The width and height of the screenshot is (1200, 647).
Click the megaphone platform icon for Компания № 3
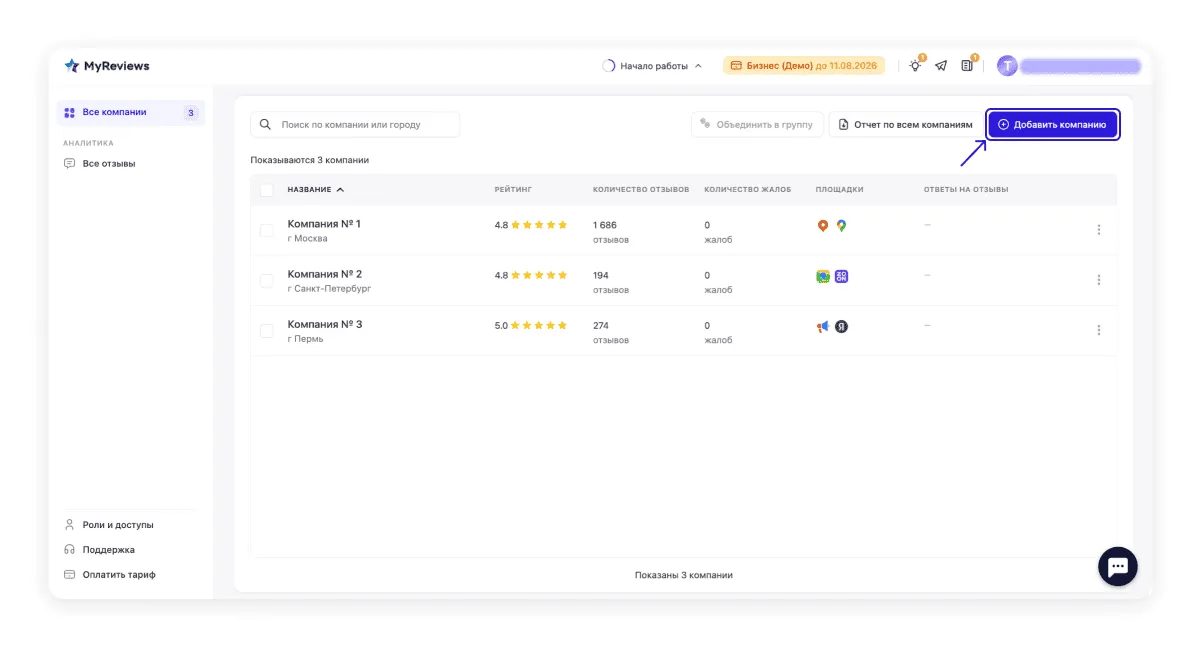[823, 327]
